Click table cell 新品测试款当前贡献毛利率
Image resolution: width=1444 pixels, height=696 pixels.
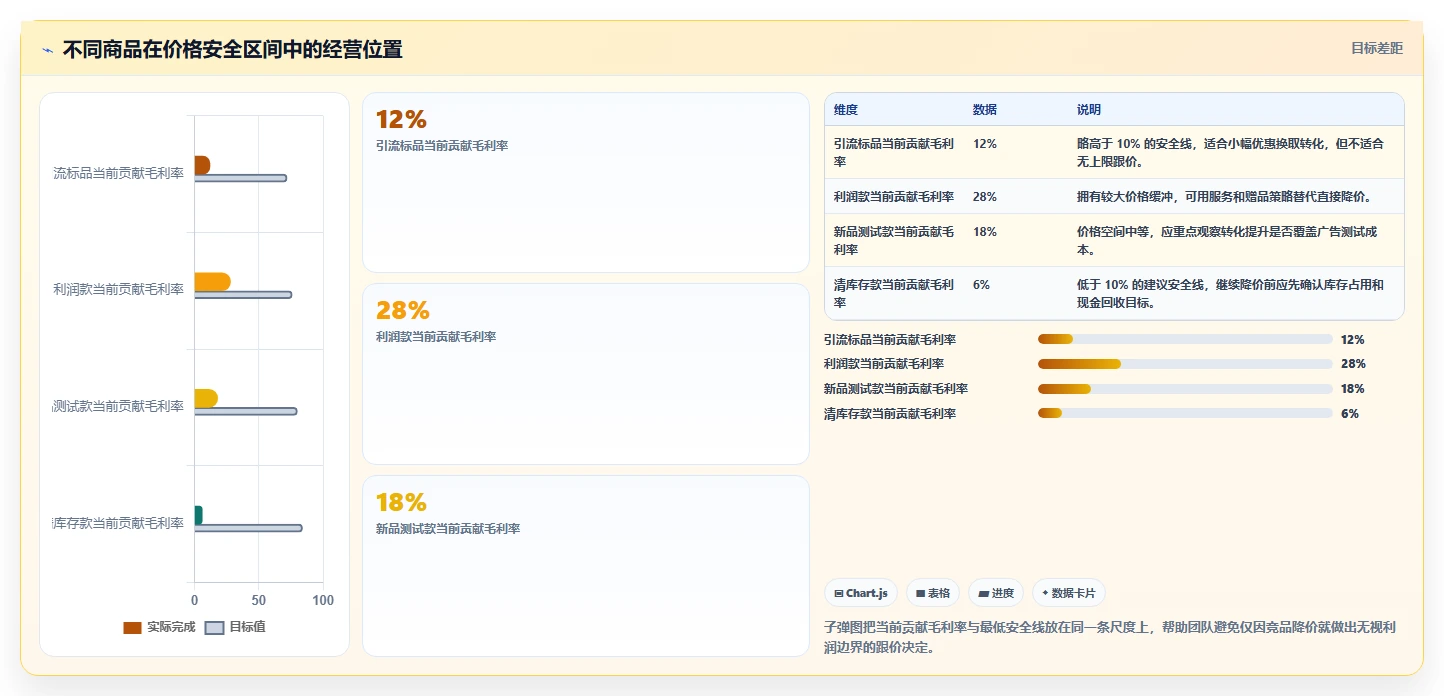click(x=894, y=240)
